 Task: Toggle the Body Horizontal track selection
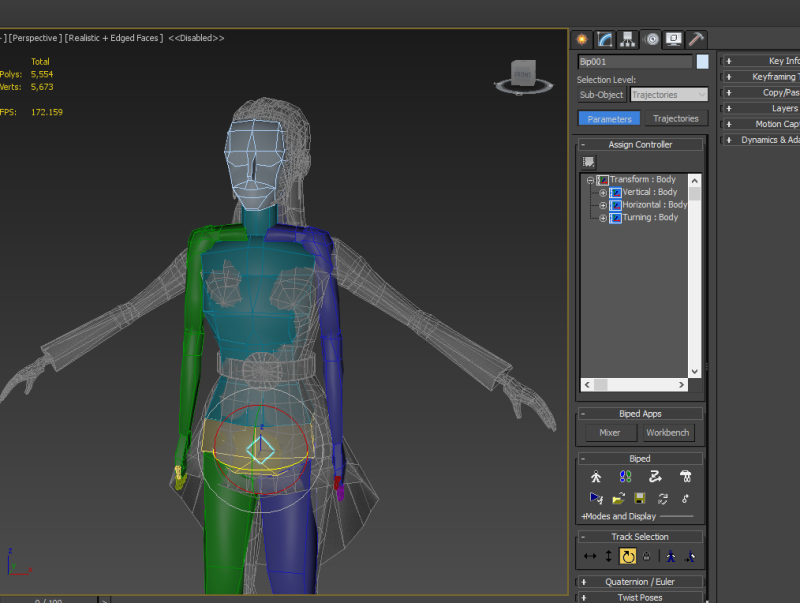(x=590, y=556)
